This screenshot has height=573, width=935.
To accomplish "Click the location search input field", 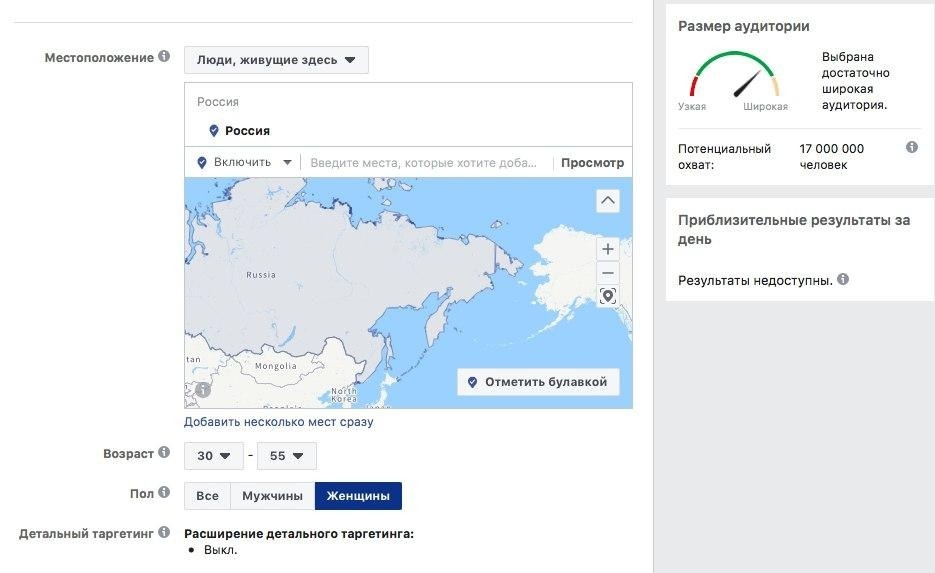I will click(x=425, y=163).
